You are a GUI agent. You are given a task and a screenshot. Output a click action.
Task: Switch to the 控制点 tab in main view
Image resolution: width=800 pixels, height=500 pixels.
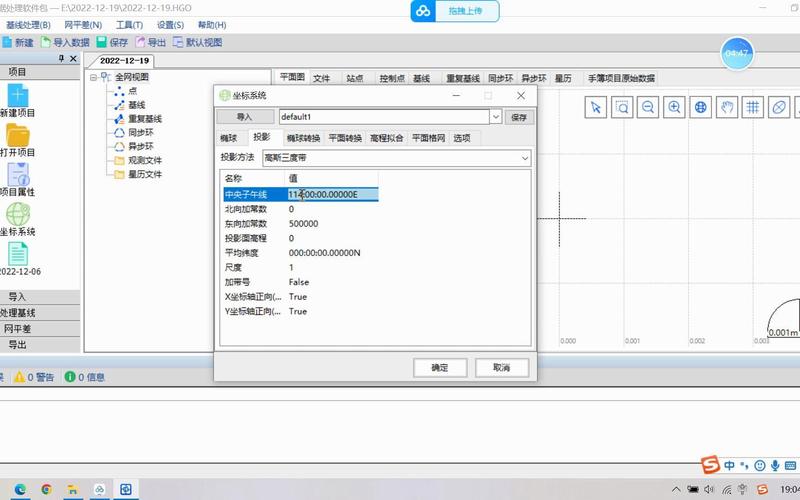tap(392, 79)
